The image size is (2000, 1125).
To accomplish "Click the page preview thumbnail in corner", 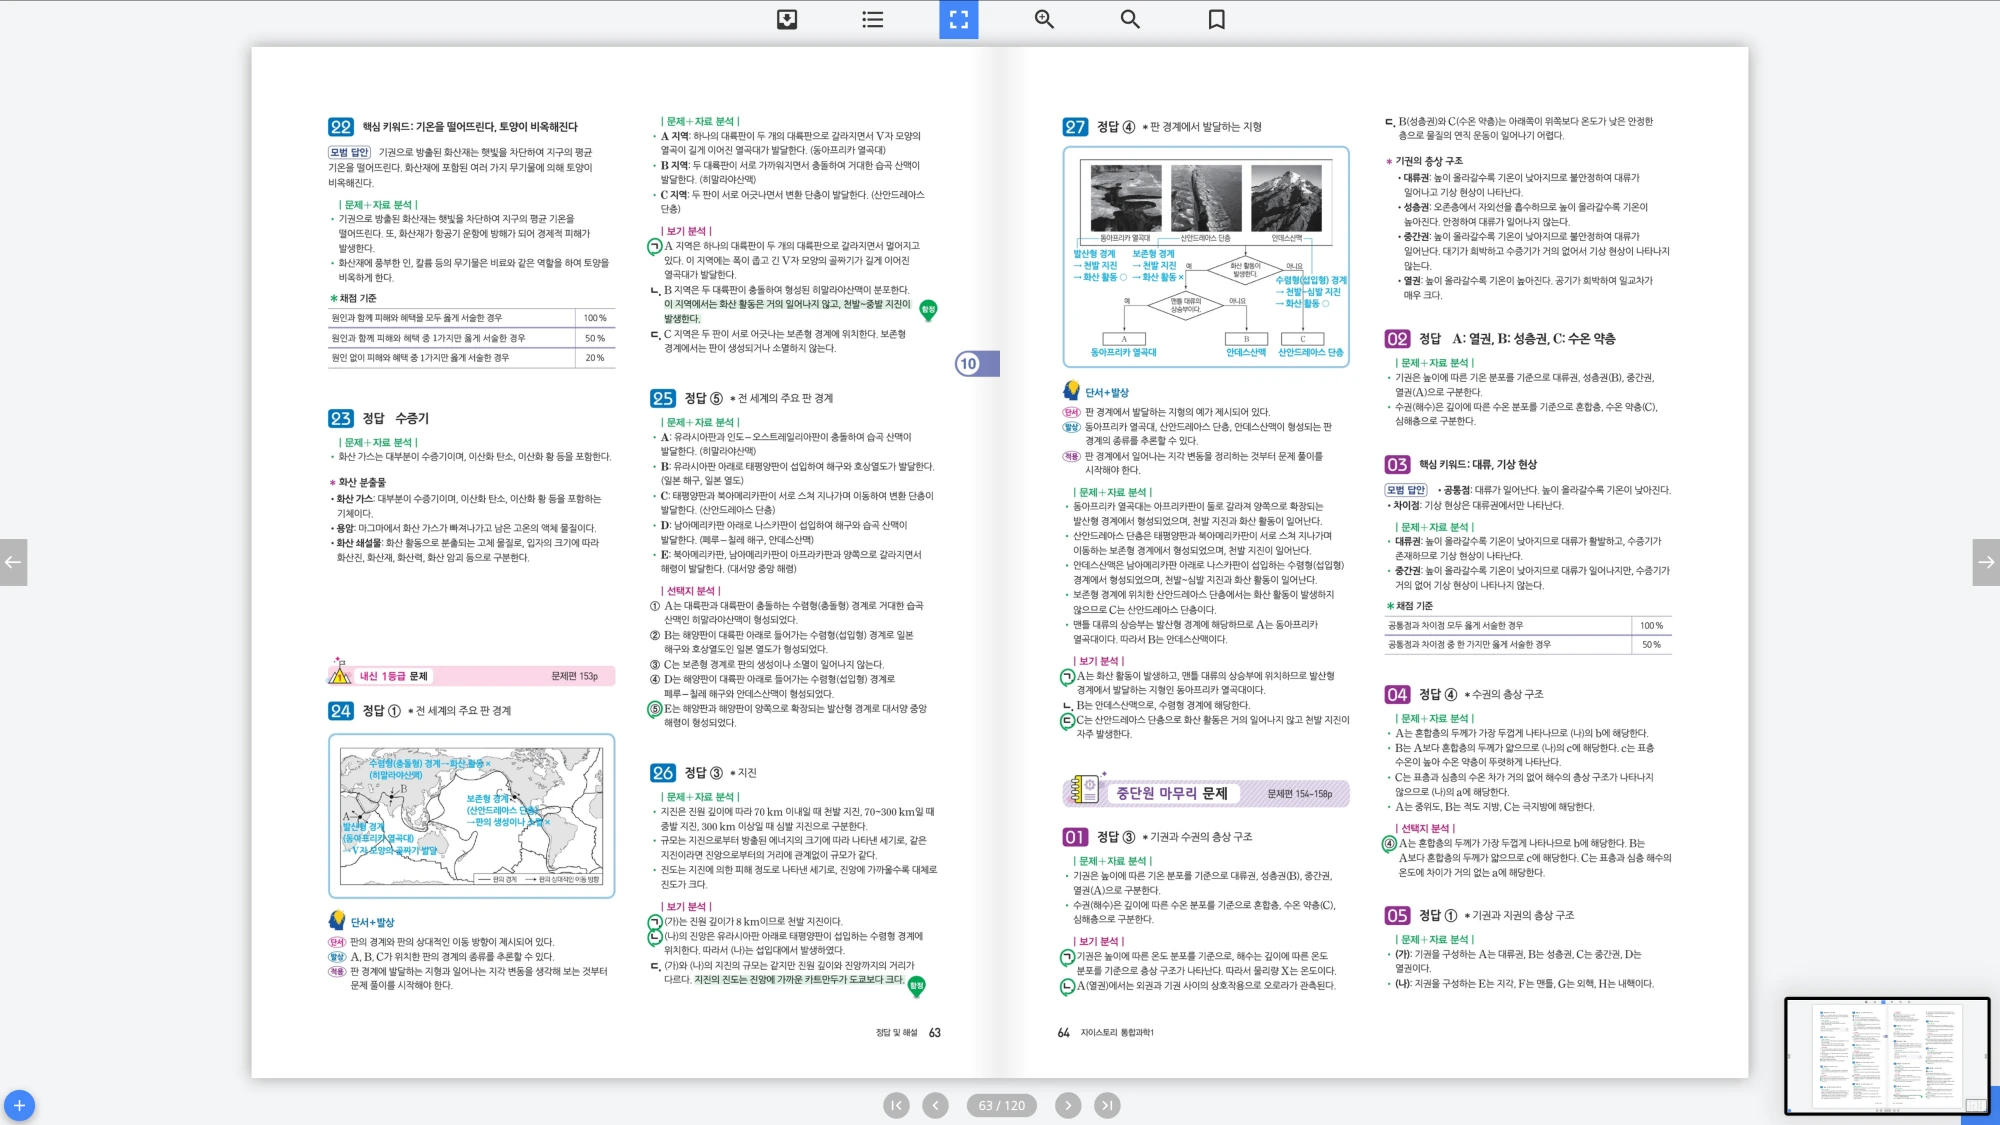I will (1886, 1055).
